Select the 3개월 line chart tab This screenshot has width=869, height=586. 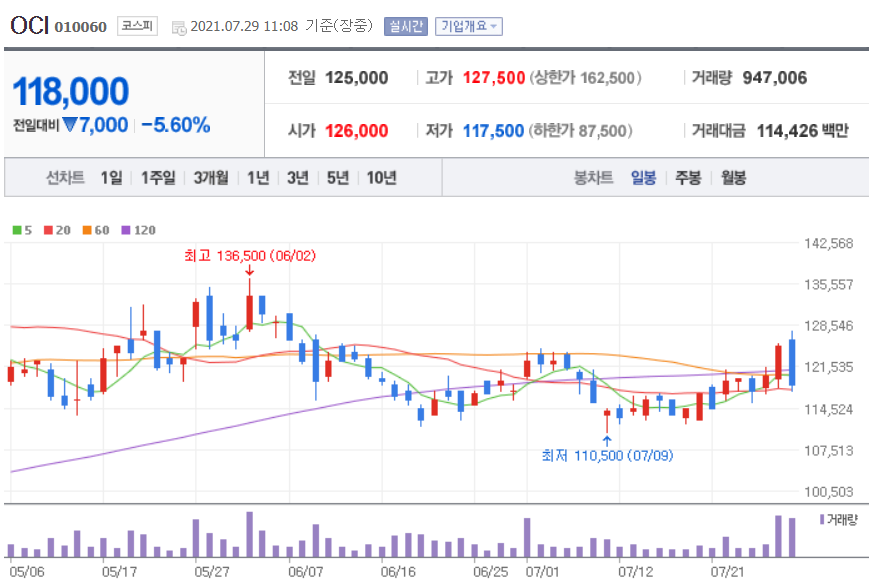[211, 178]
